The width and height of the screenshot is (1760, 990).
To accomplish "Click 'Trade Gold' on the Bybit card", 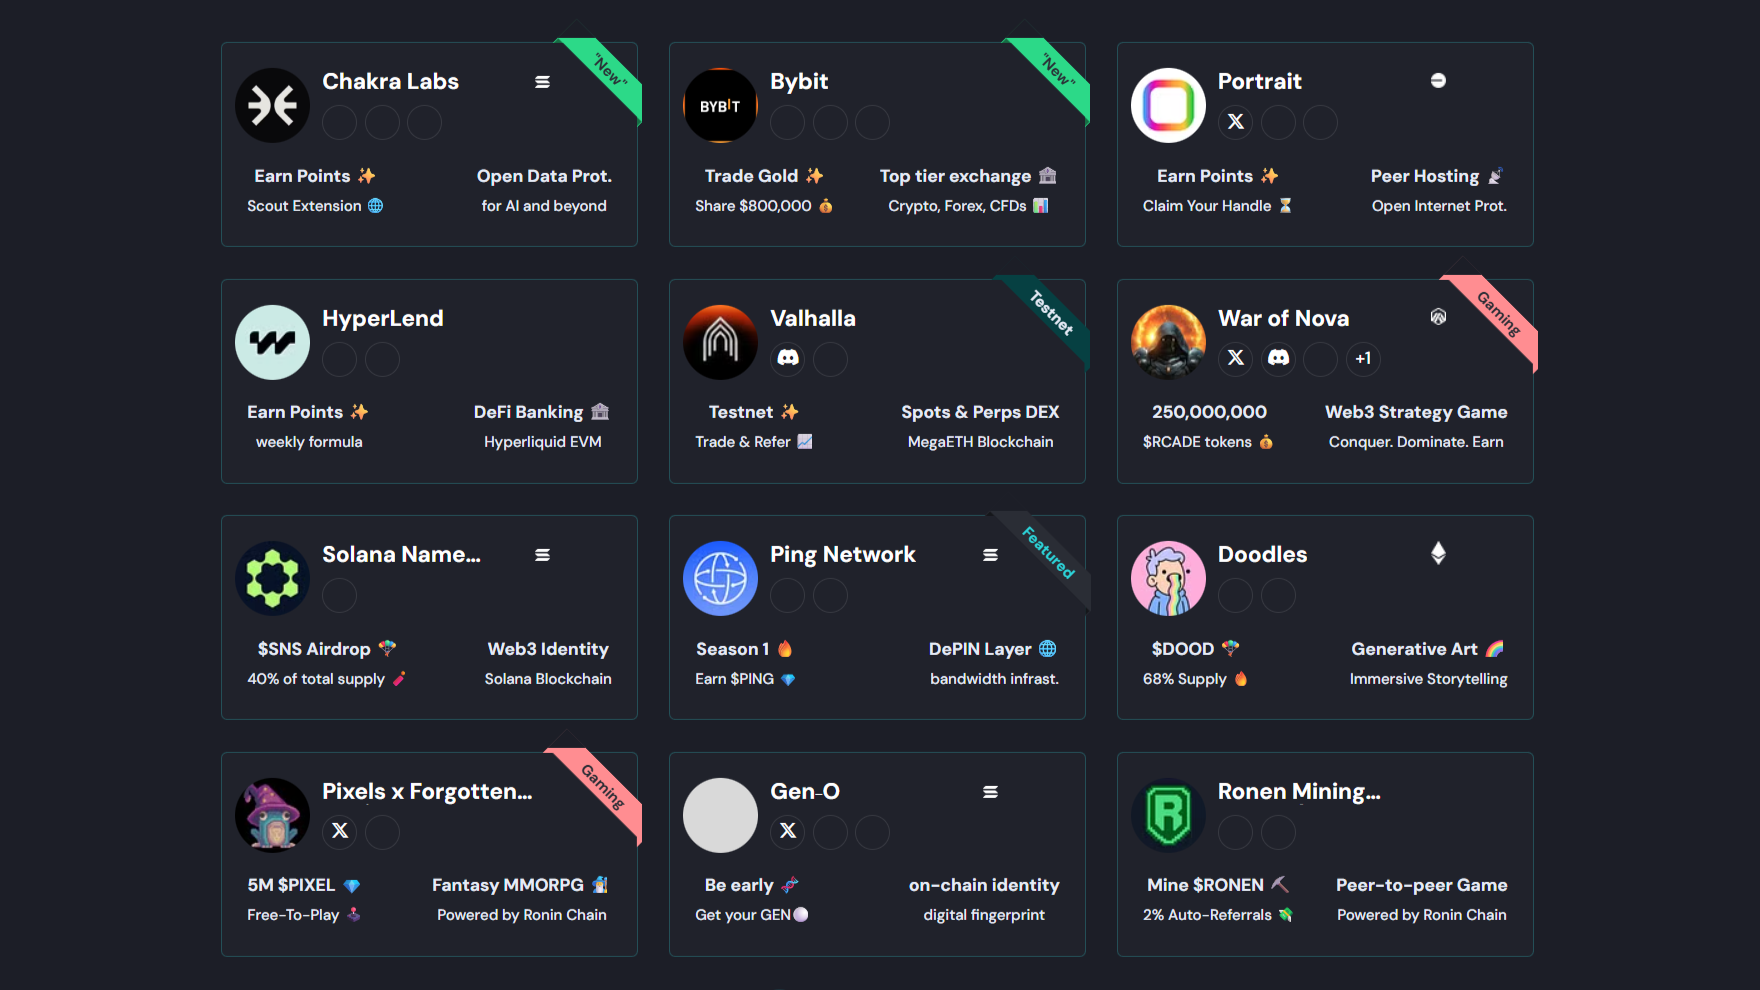I will 764,176.
